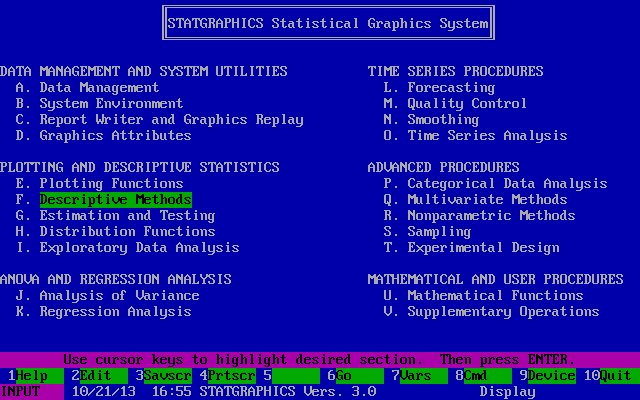Viewport: 640px width, 400px height.
Task: Click the 2 Edit function key
Action: (x=95, y=376)
